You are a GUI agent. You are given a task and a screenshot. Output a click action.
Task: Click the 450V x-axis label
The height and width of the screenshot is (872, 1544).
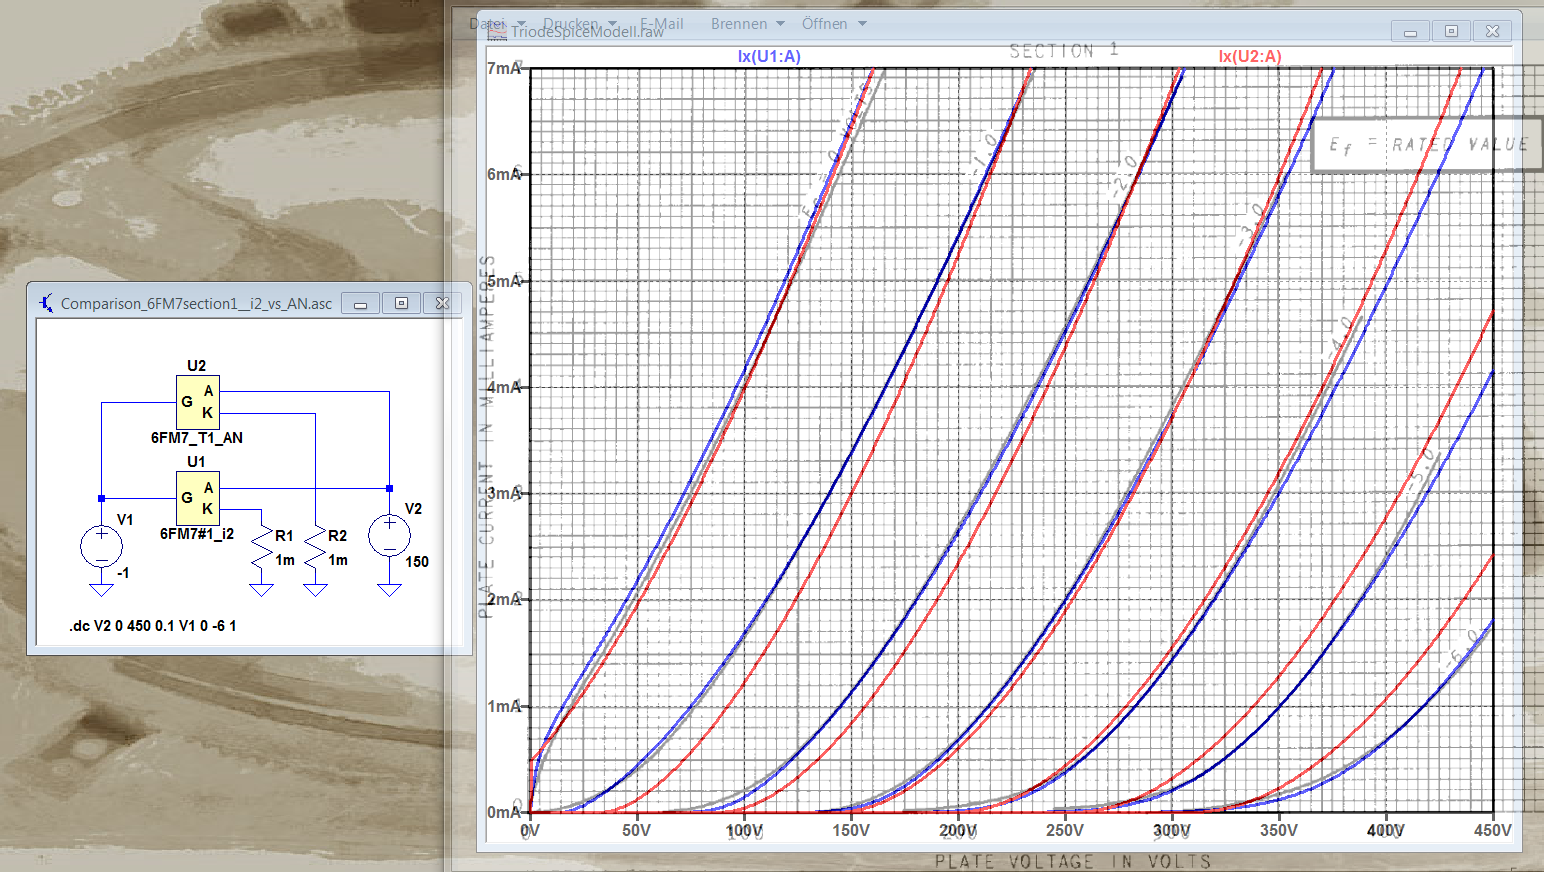point(1493,830)
